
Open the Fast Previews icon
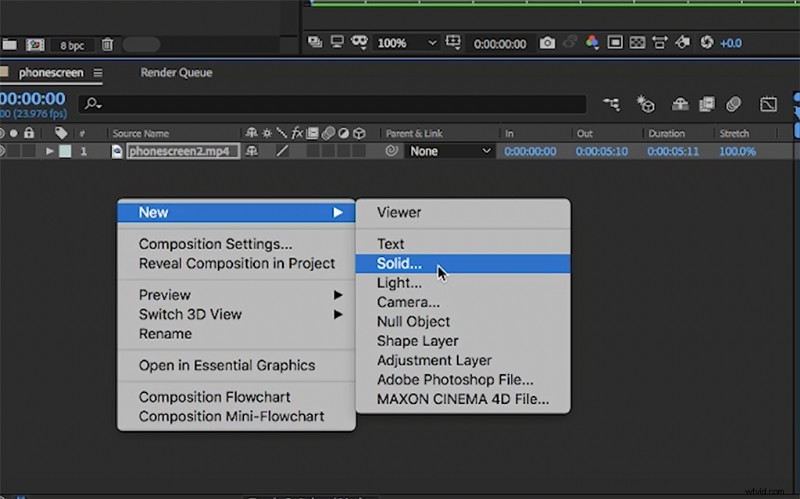pyautogui.click(x=683, y=42)
